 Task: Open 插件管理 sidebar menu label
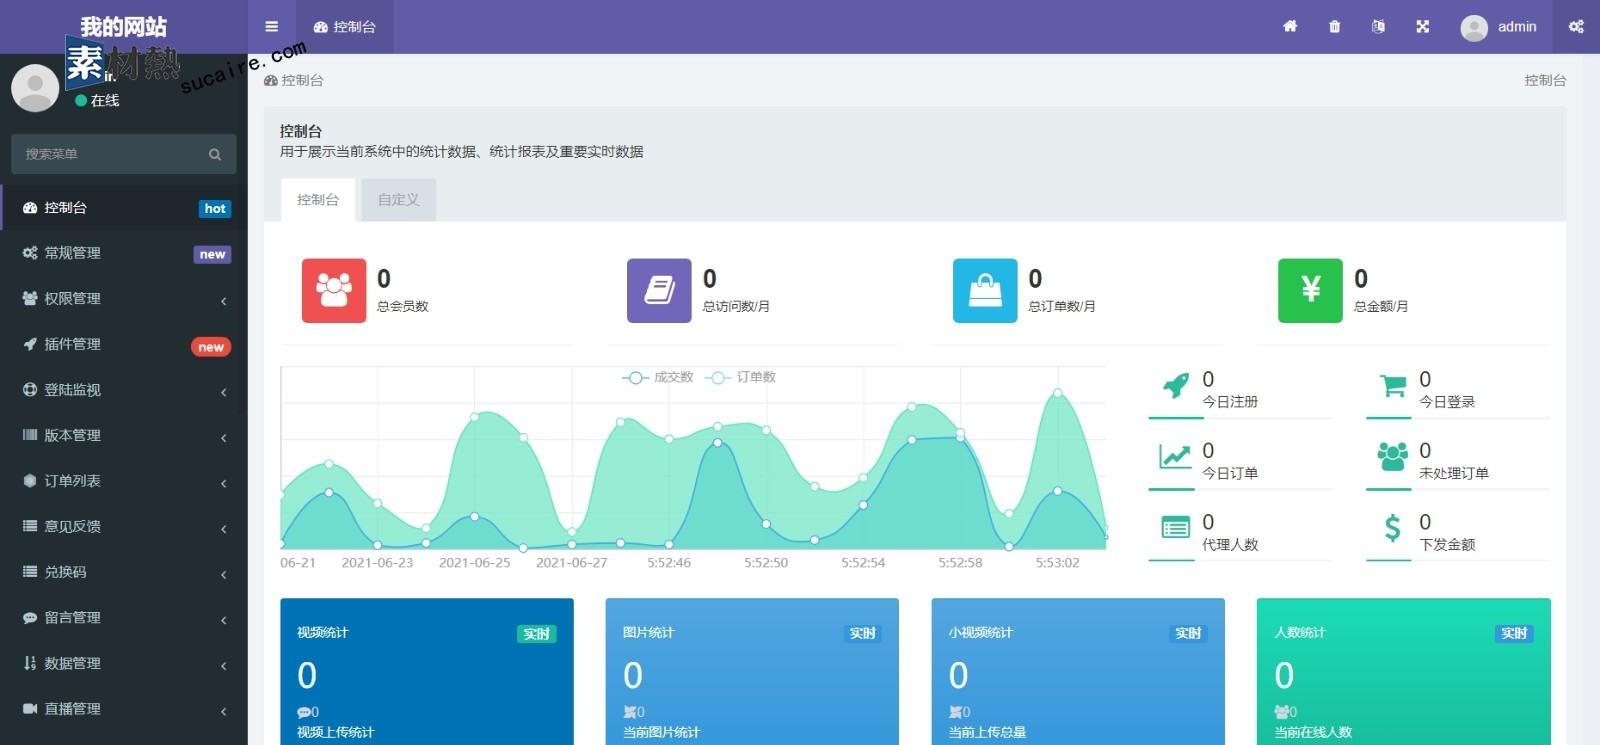[73, 344]
